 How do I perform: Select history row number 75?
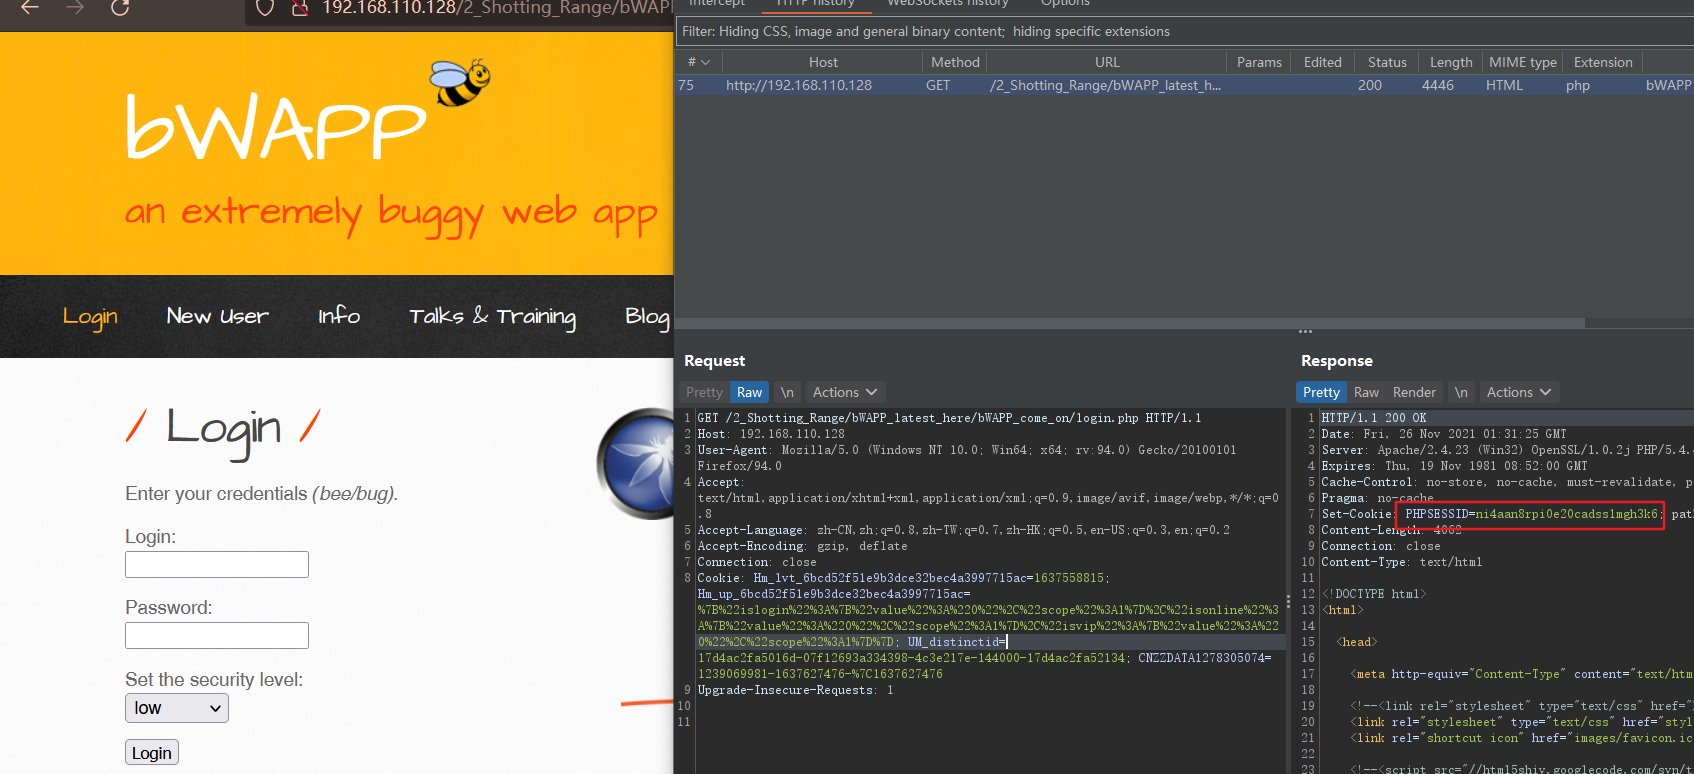click(1184, 86)
